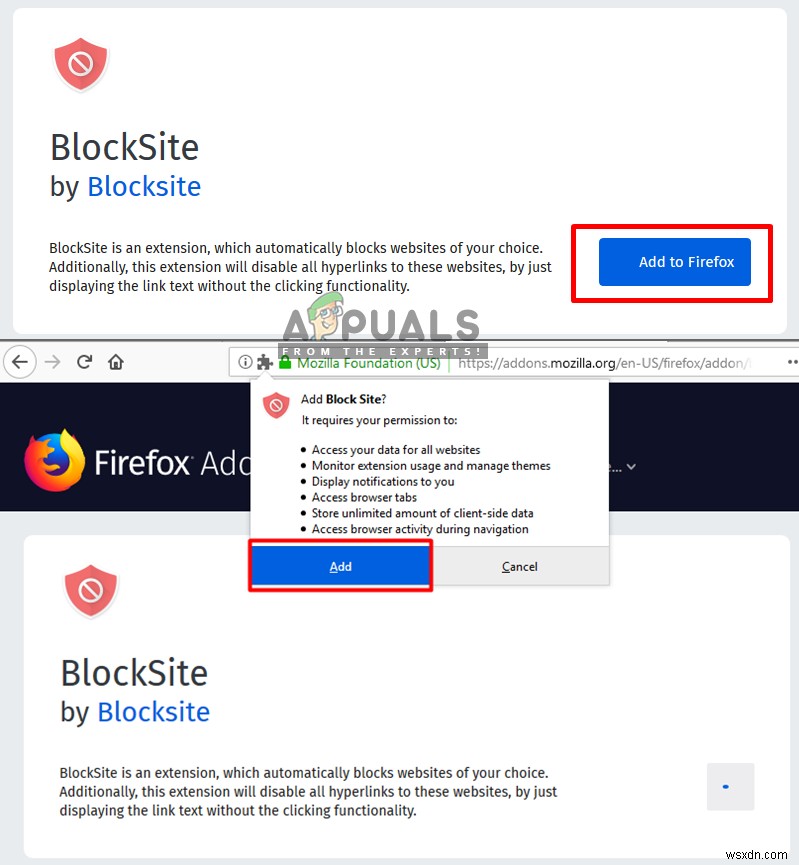Click the green padlock security icon
799x865 pixels.
285,362
